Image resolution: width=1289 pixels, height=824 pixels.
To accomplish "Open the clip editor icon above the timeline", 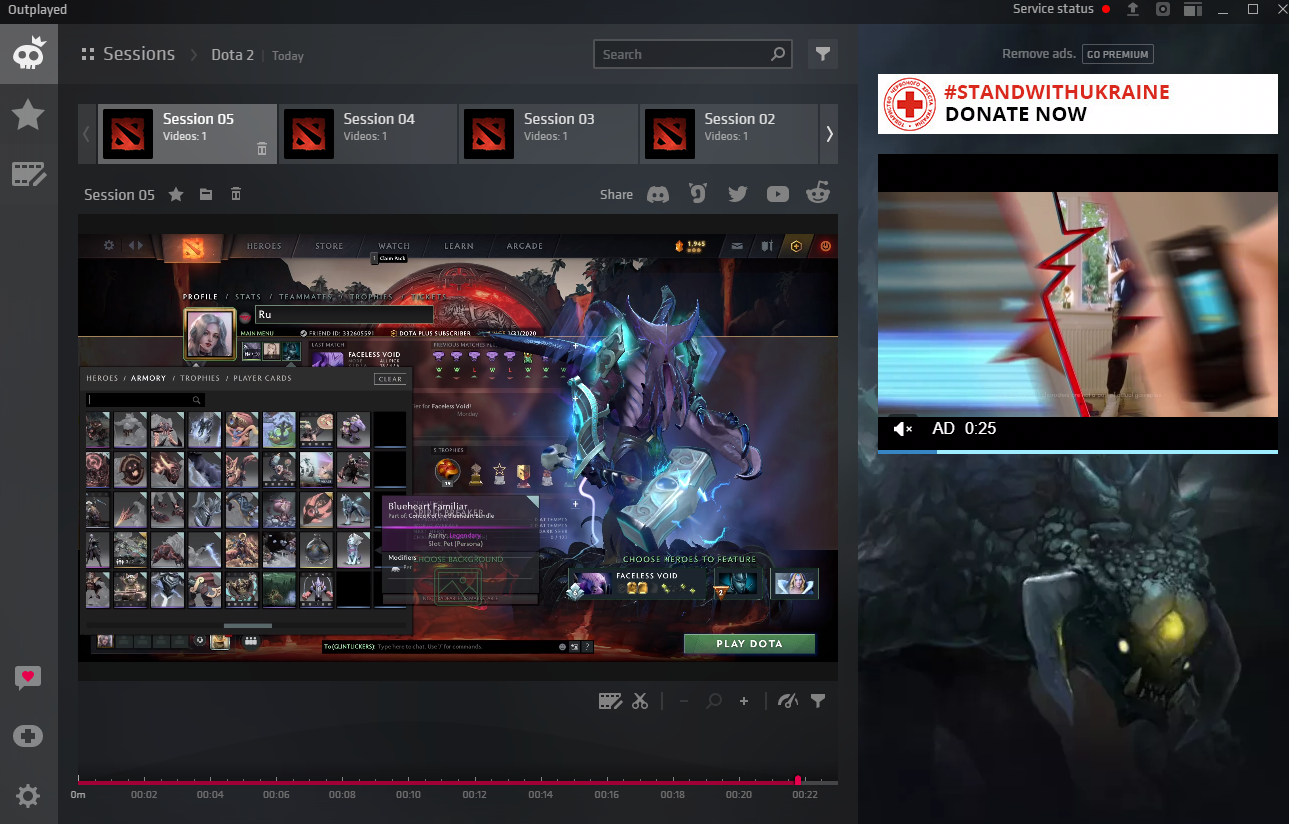I will [610, 701].
